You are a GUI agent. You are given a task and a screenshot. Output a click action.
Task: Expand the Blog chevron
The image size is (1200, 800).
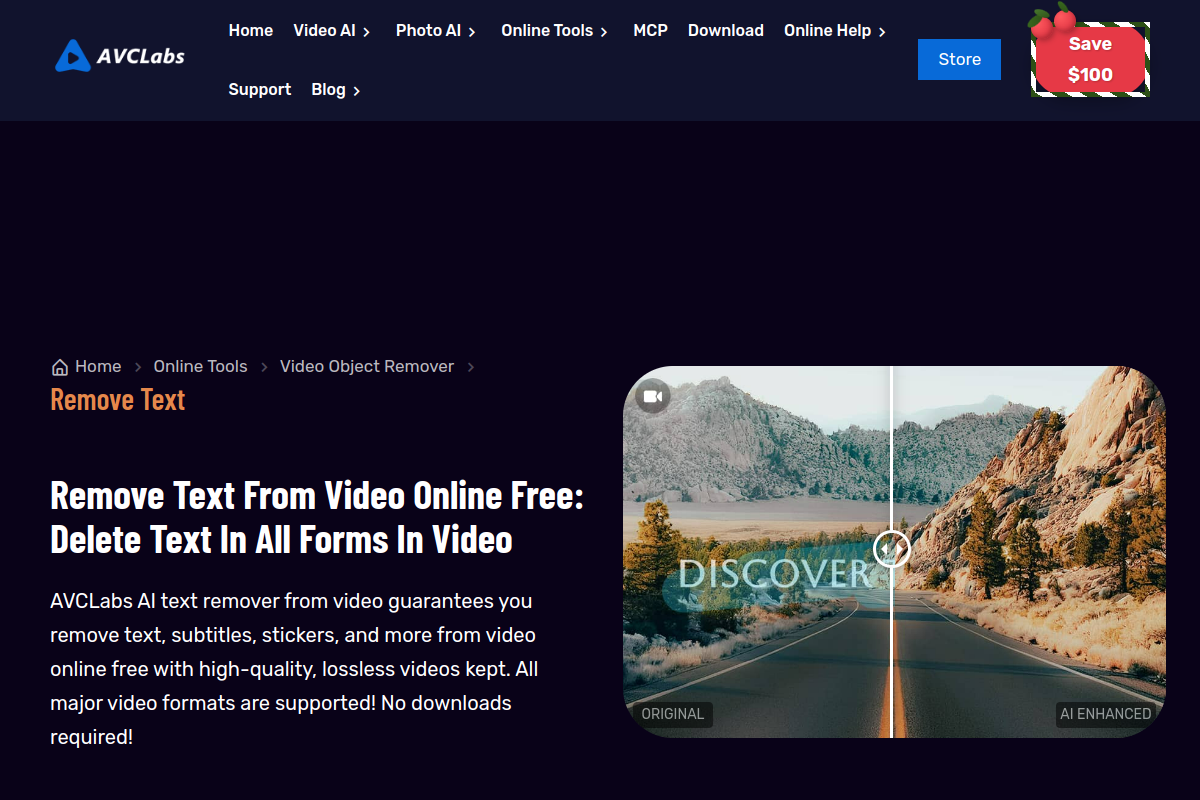[x=356, y=91]
